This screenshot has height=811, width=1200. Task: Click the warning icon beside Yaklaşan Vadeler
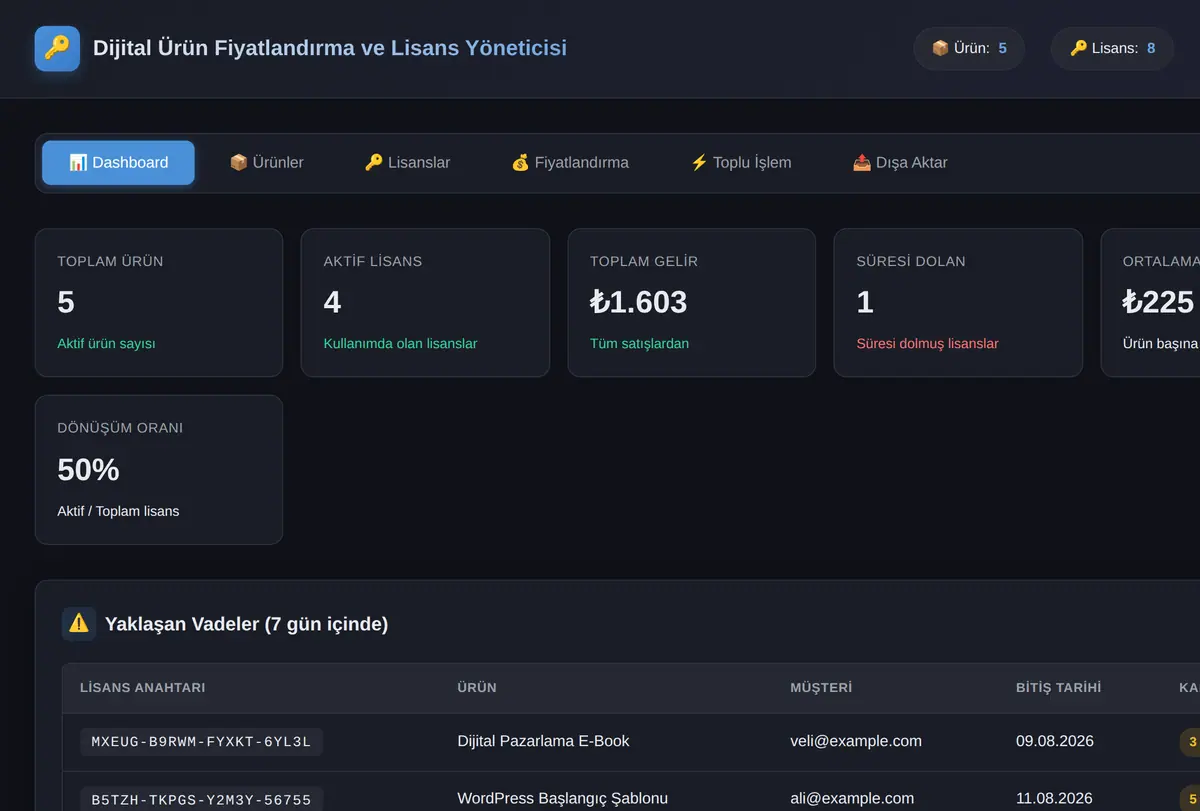79,624
